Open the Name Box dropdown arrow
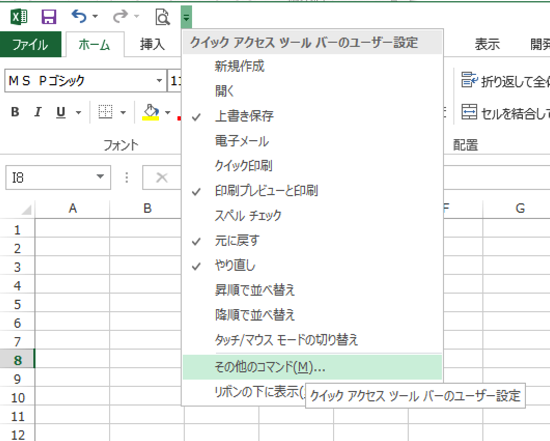Screen dimensions: 550x441 [100, 176]
